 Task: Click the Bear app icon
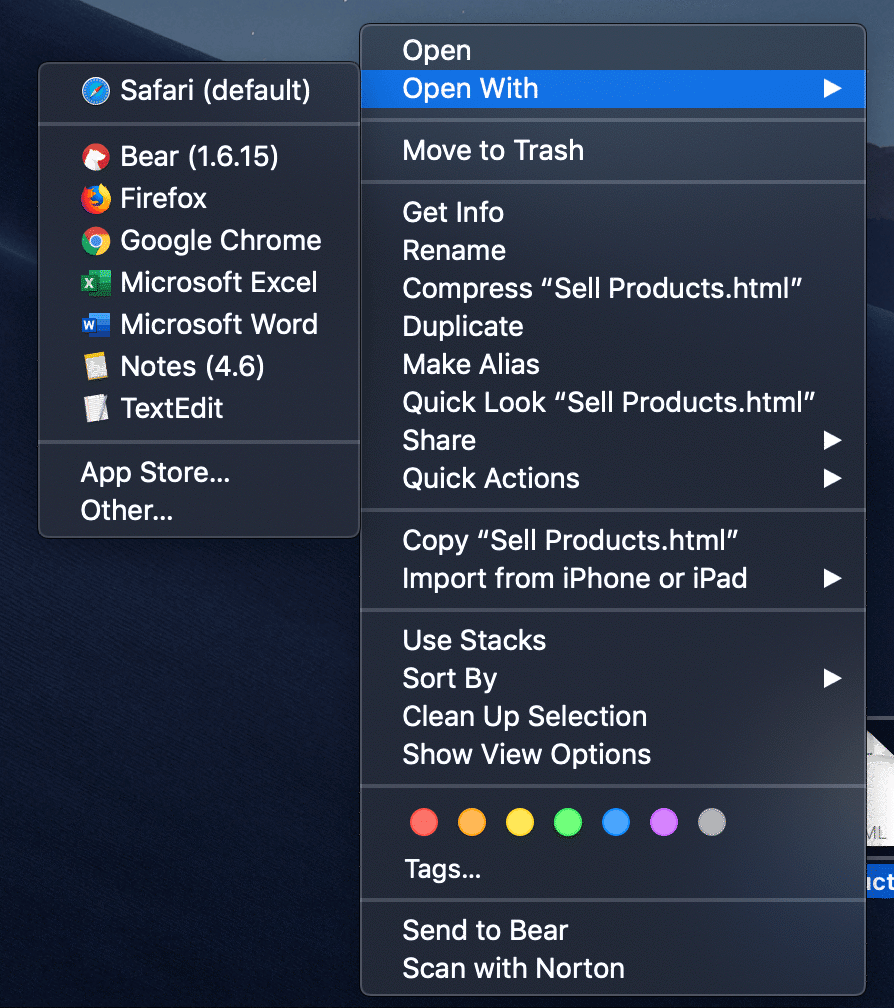point(96,157)
